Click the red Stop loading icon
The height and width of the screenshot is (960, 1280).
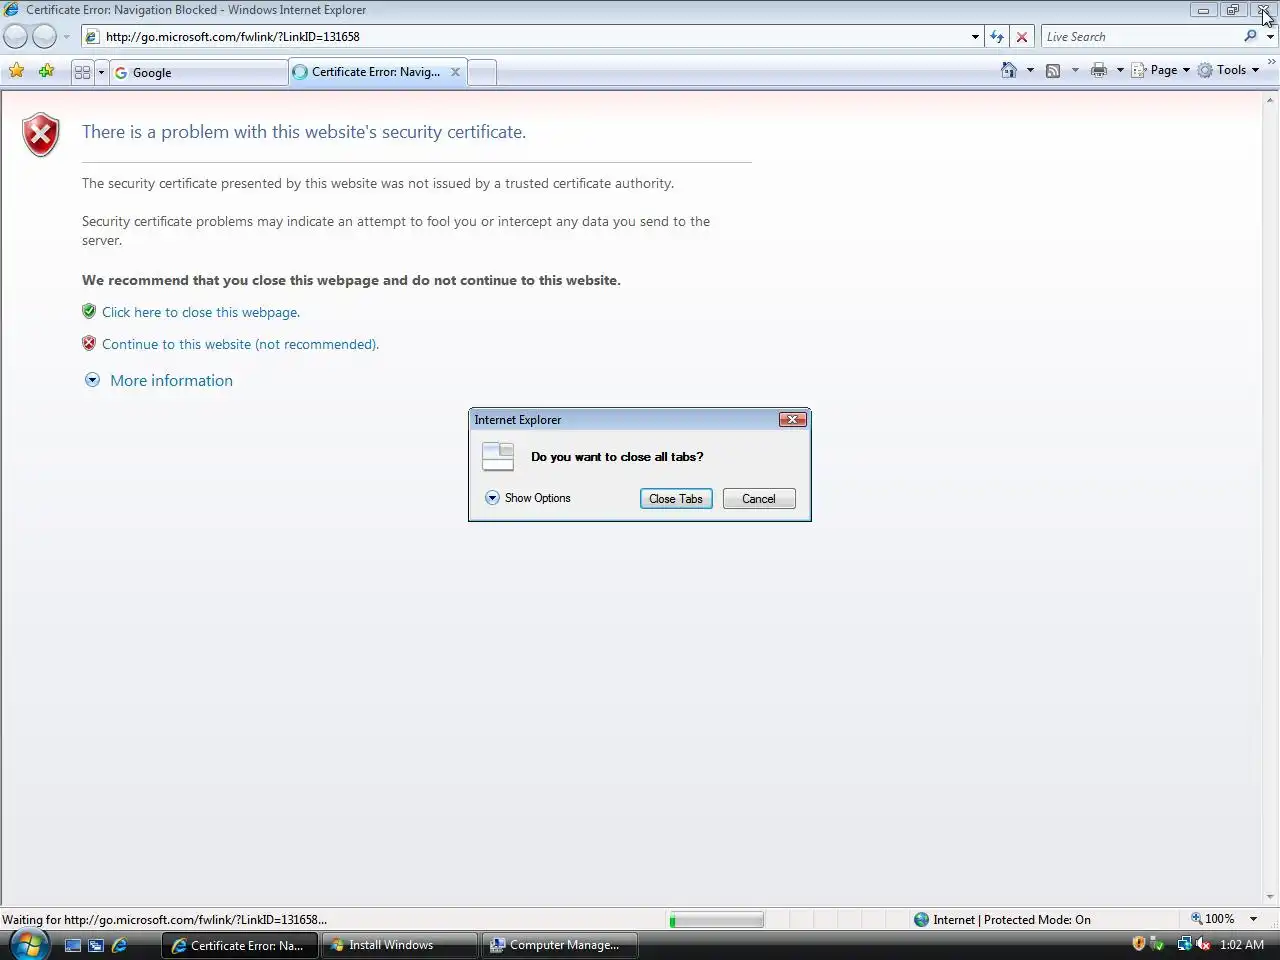tap(1022, 37)
